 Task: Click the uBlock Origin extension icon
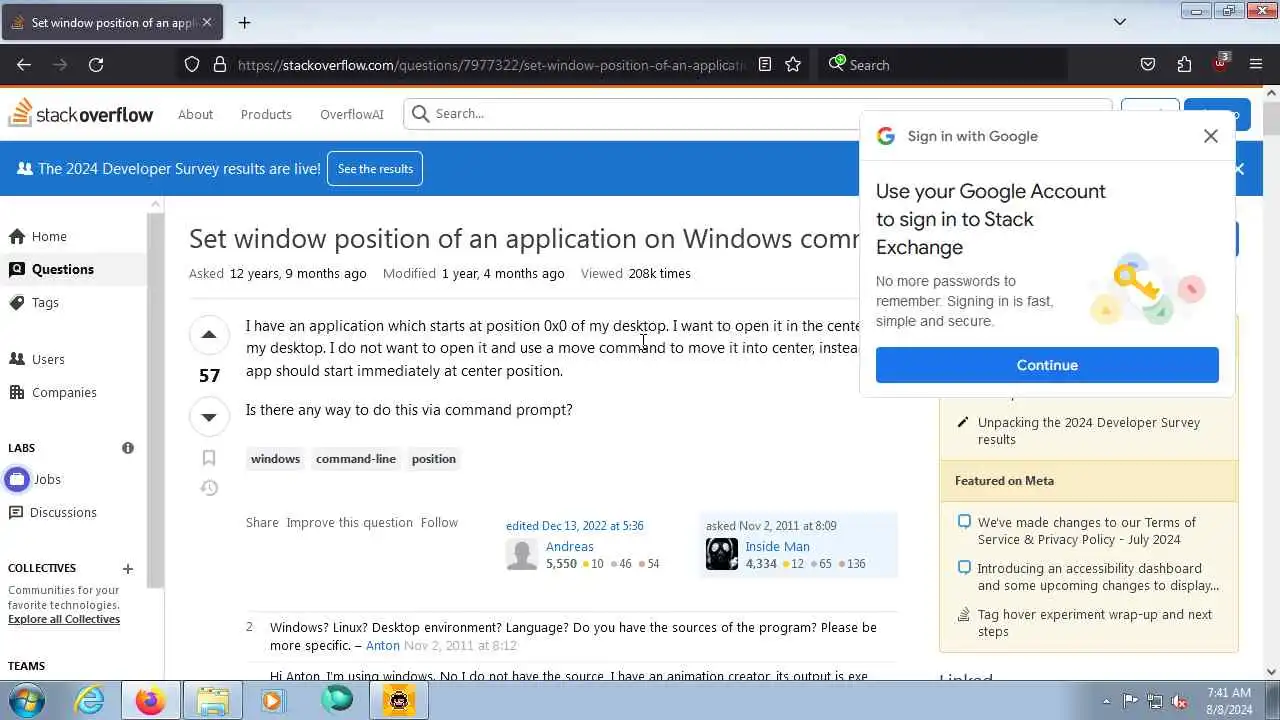click(1220, 64)
